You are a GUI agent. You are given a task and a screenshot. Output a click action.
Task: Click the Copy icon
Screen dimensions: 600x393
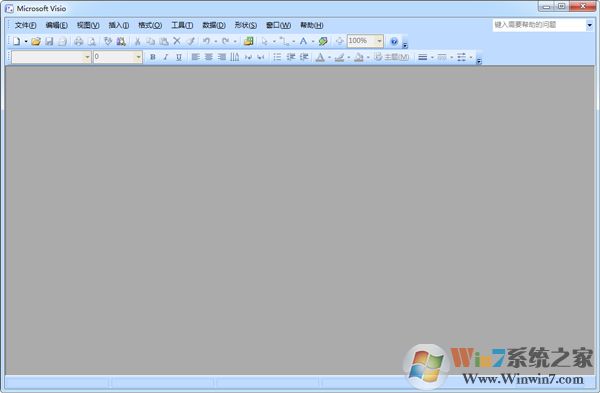[151, 41]
